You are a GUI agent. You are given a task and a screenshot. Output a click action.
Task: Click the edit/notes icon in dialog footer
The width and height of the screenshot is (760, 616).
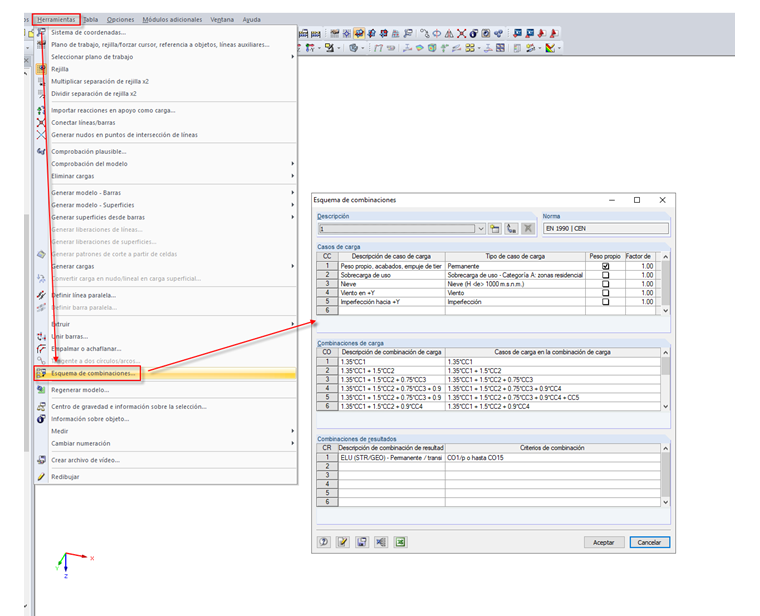(343, 542)
